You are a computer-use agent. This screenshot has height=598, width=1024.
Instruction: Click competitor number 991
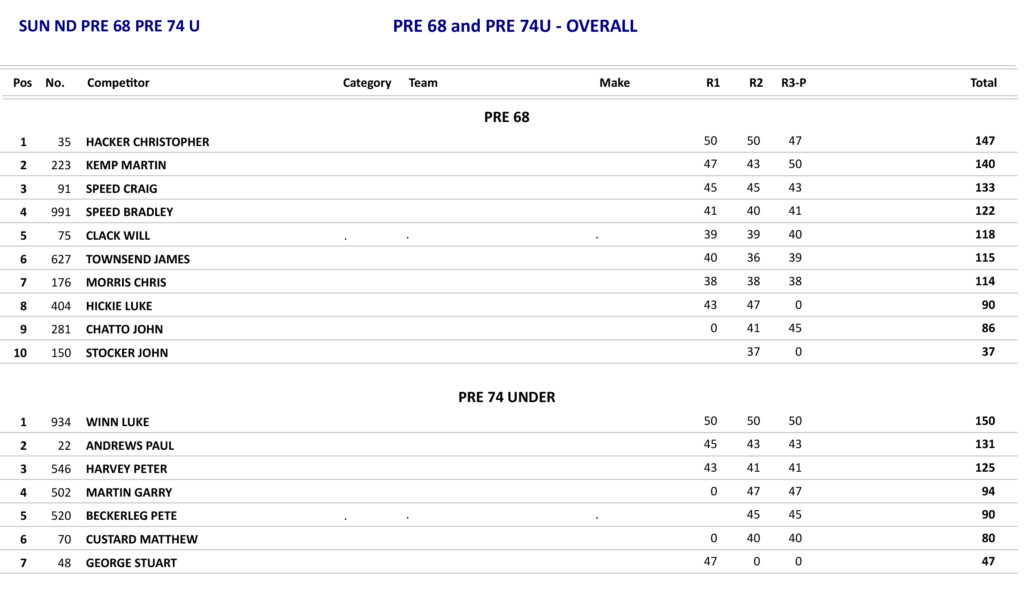(x=61, y=212)
